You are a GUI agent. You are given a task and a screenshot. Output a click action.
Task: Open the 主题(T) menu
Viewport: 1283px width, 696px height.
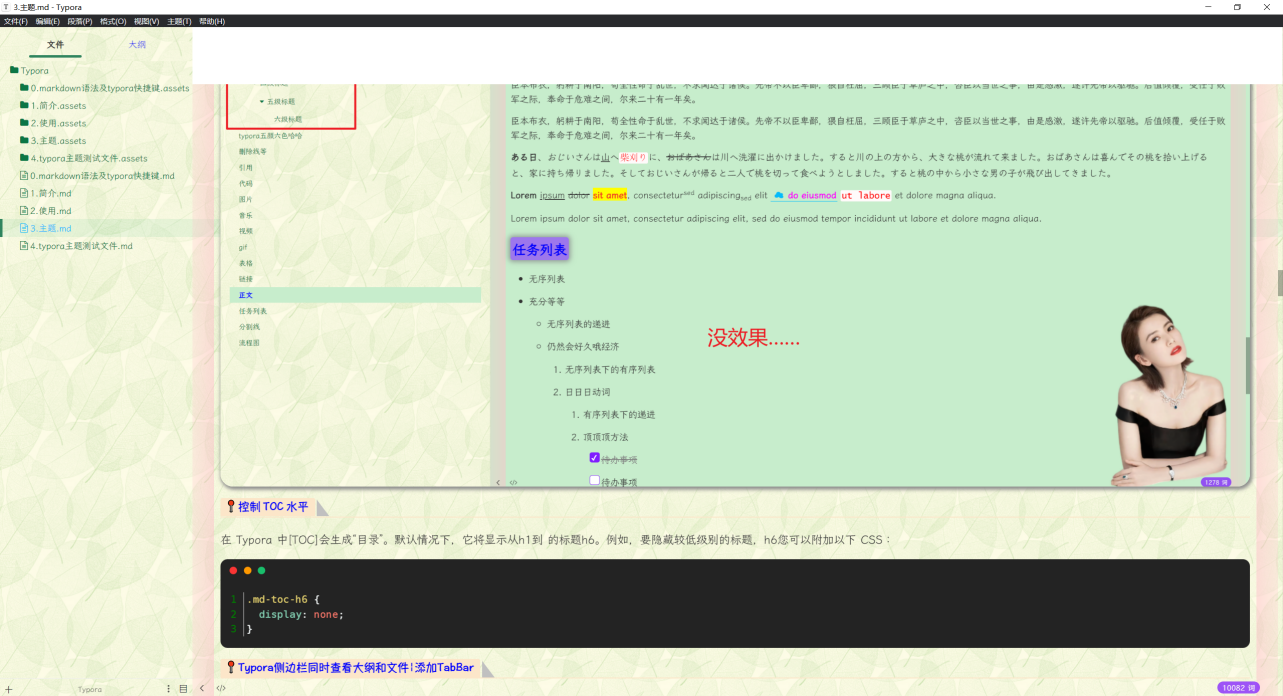[179, 21]
